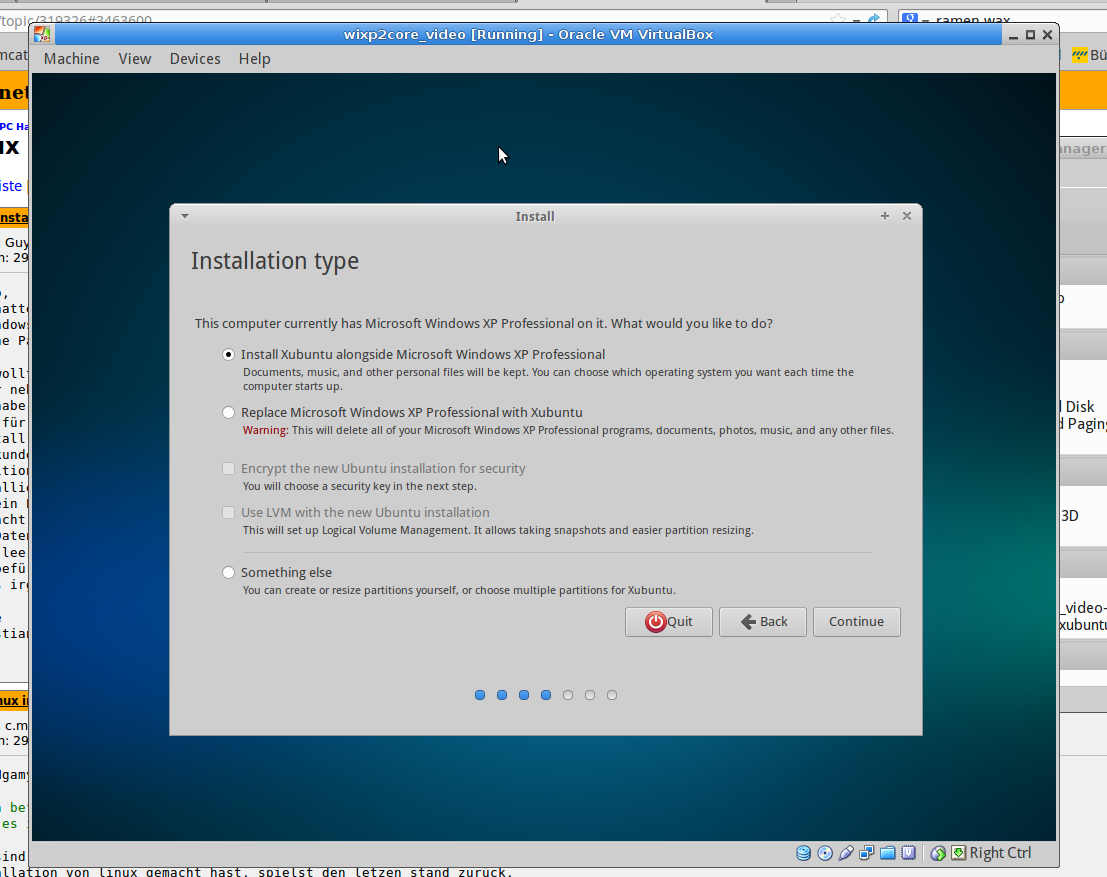
Task: Click the optical disc status icon
Action: coord(825,853)
